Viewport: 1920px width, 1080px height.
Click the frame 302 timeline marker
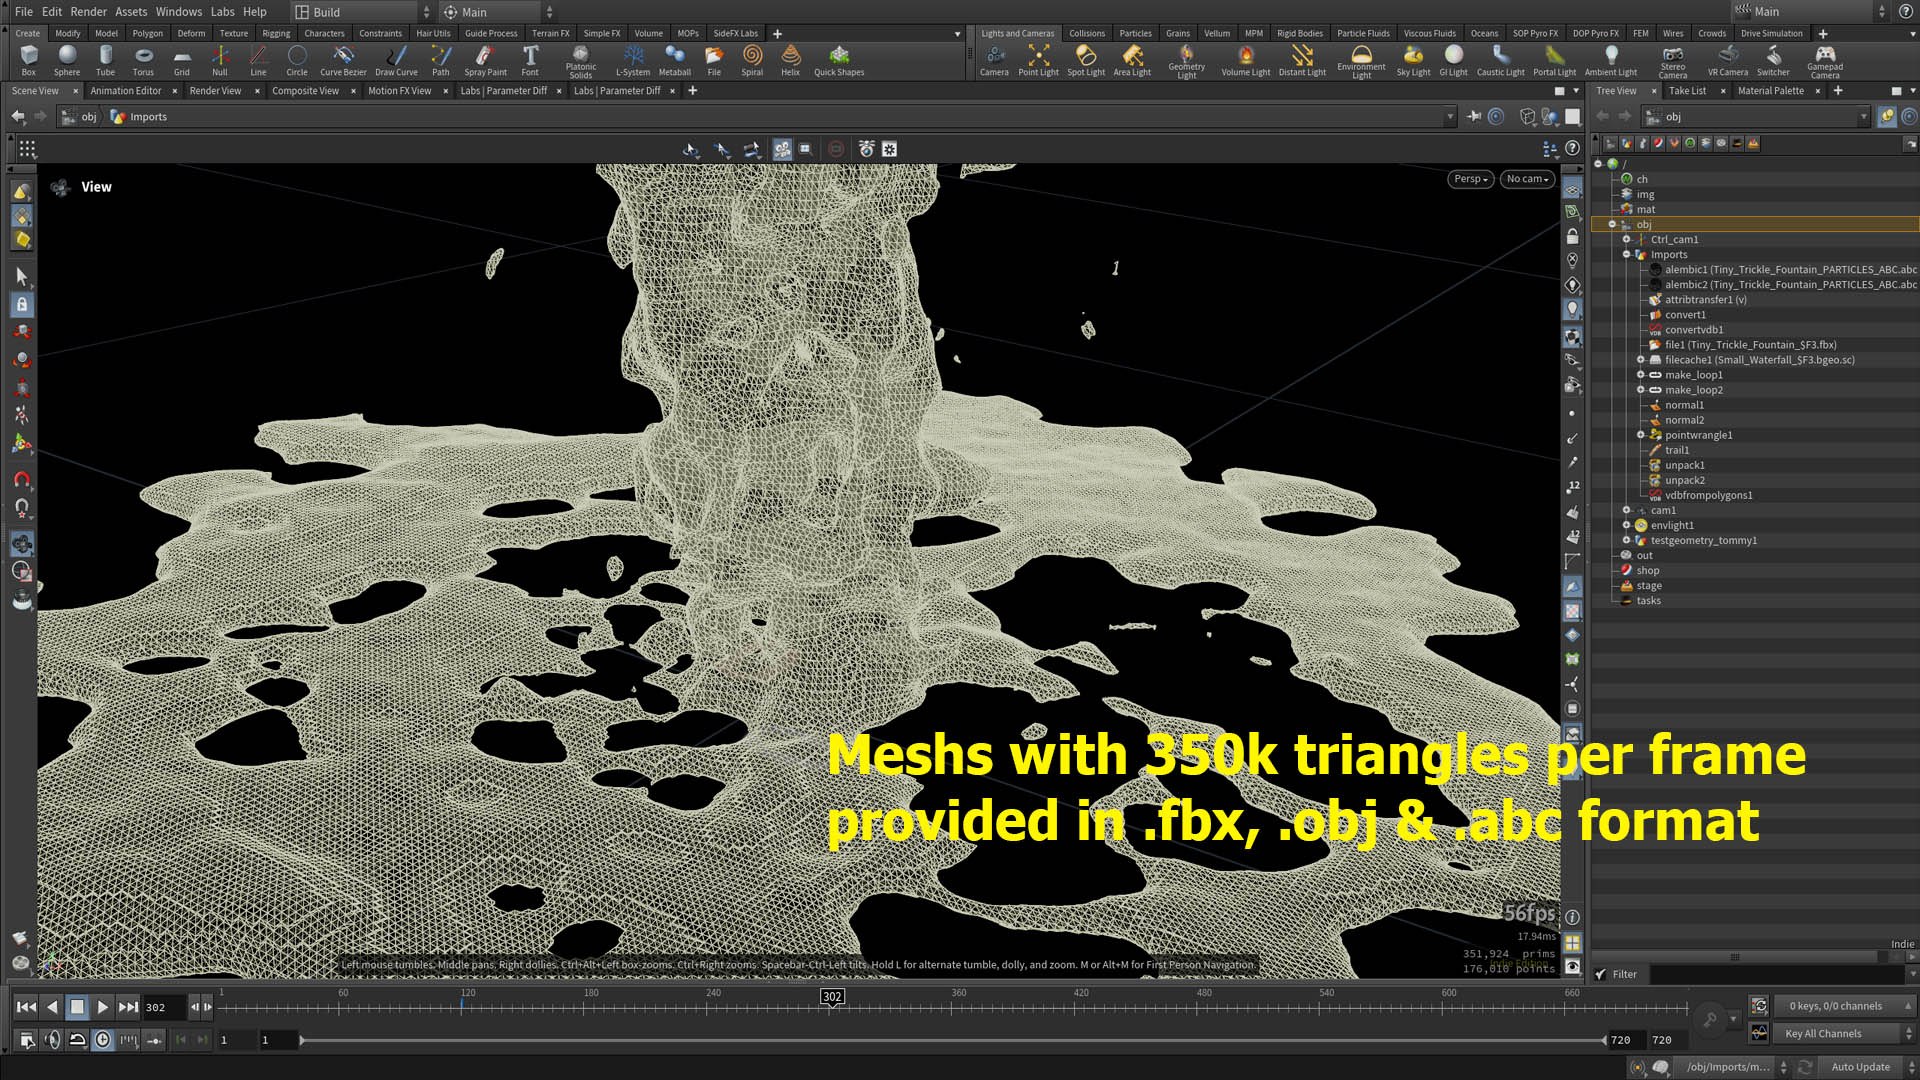(x=832, y=996)
